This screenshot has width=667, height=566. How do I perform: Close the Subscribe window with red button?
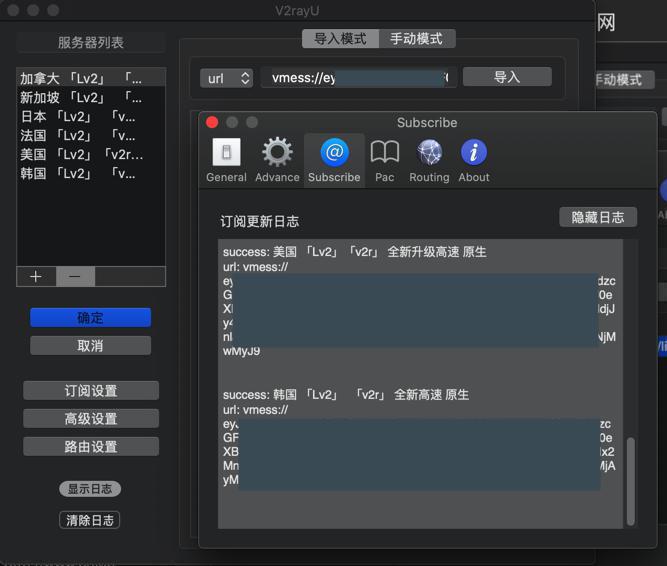click(212, 122)
